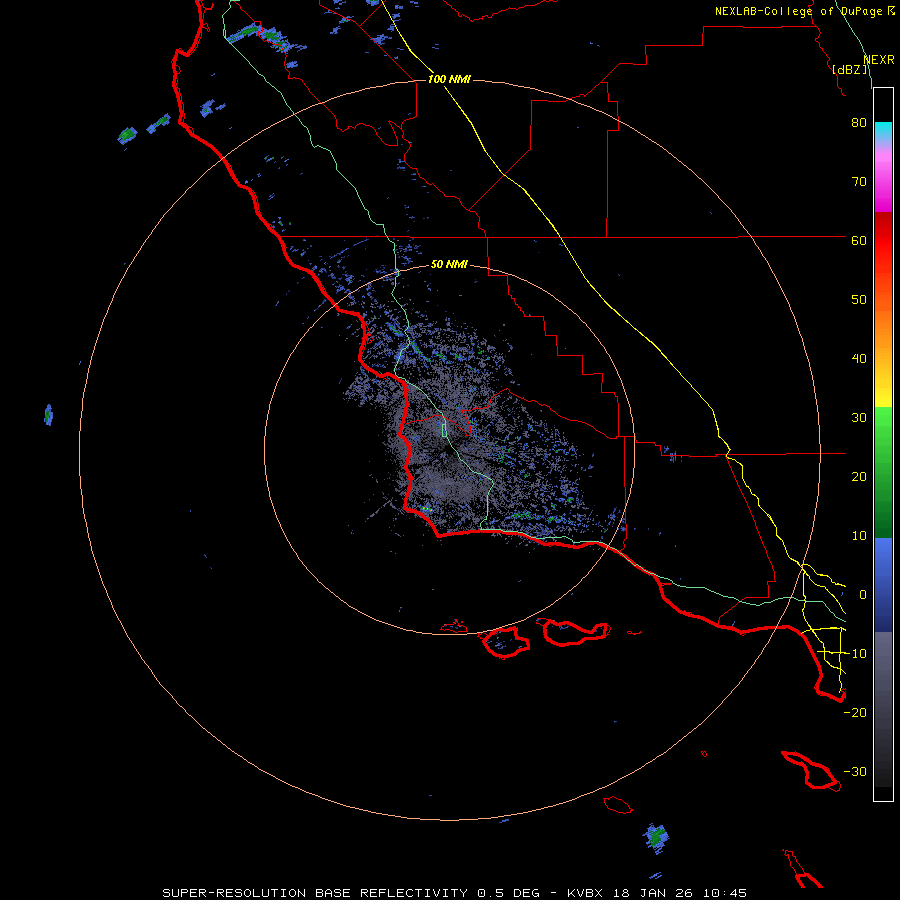
Task: Click the "0.5 DEG" elevation angle in the caption
Action: pos(509,893)
